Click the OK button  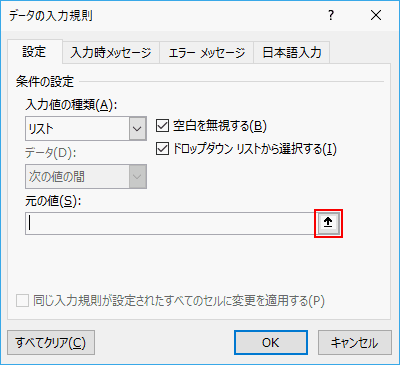271,343
